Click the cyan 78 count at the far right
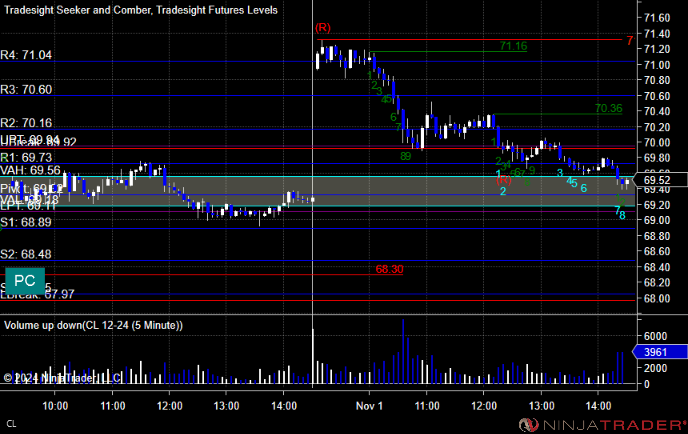Image resolution: width=688 pixels, height=434 pixels. click(620, 214)
